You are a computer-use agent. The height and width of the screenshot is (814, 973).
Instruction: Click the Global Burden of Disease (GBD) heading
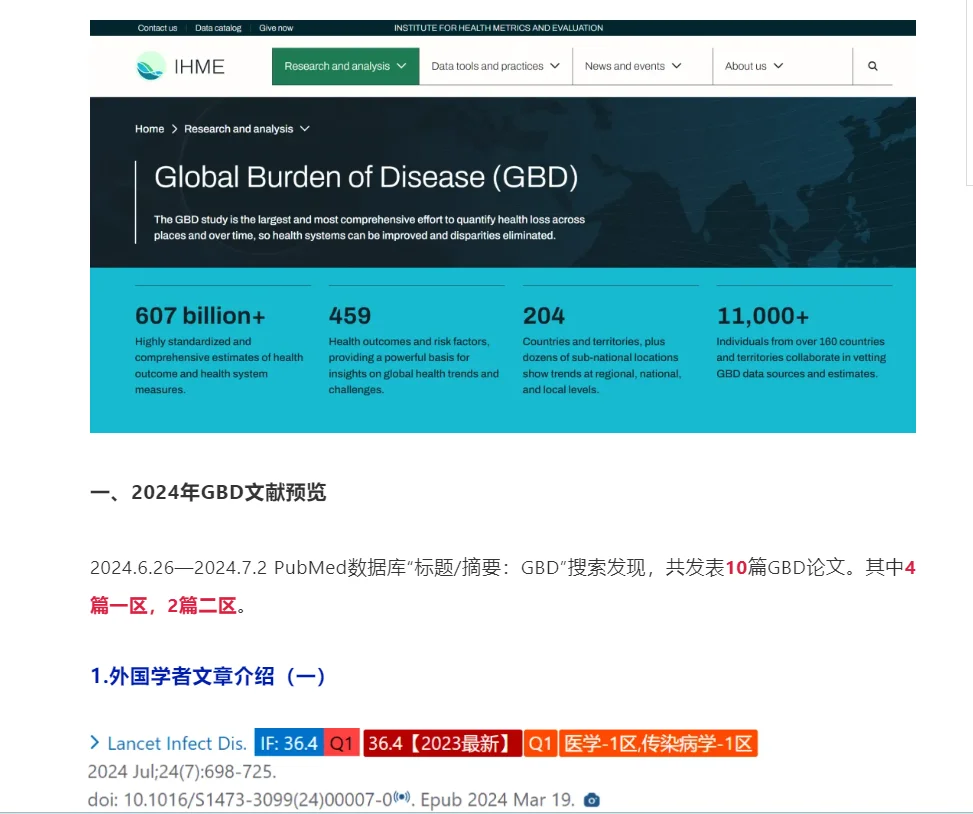coord(366,177)
